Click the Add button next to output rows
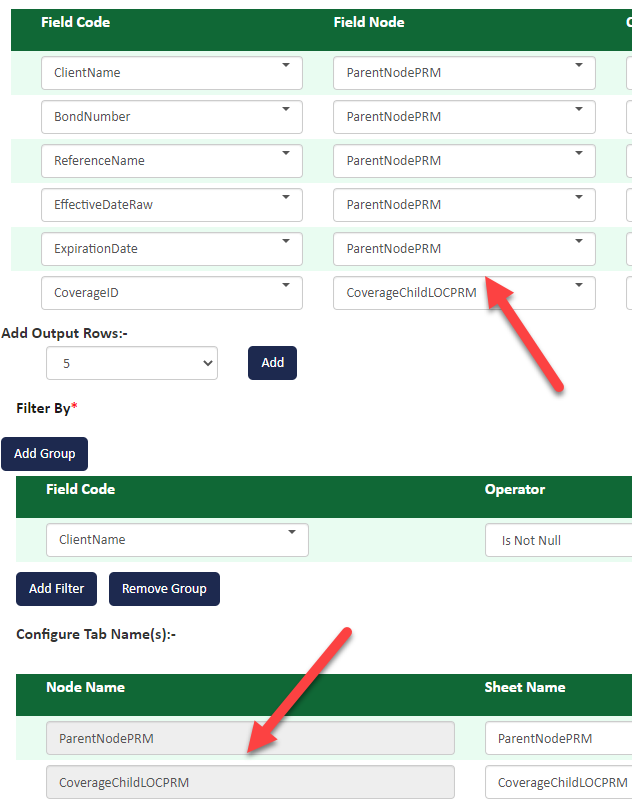Screen dimensions: 632x801 [272, 362]
